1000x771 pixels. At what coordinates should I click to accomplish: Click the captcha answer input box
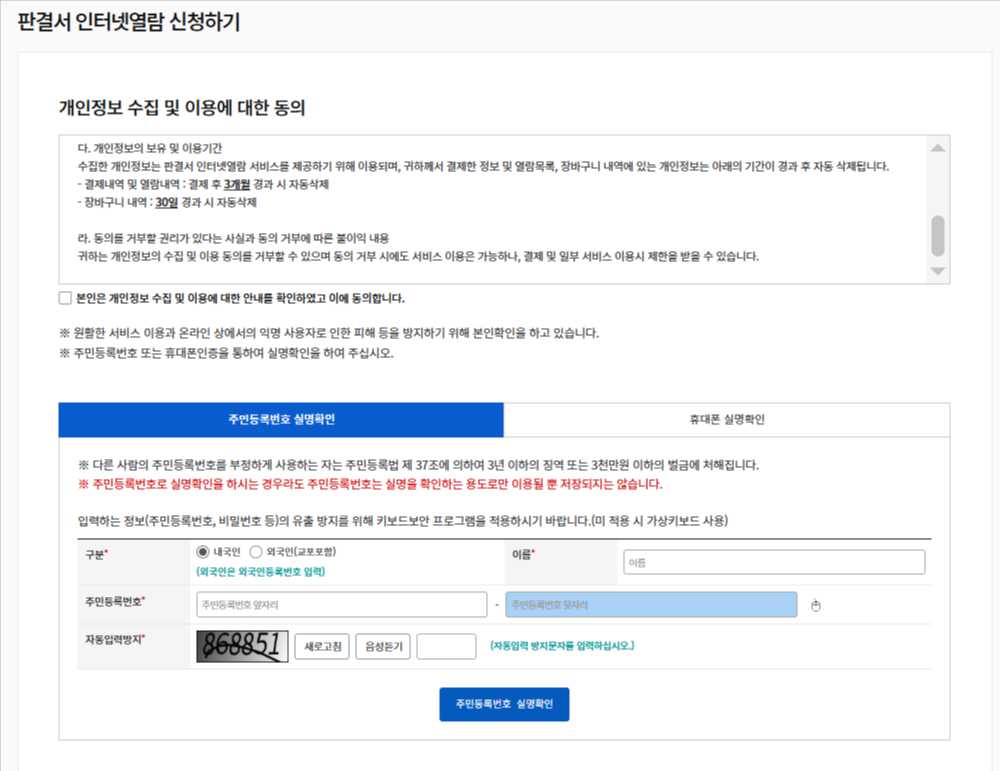(446, 647)
